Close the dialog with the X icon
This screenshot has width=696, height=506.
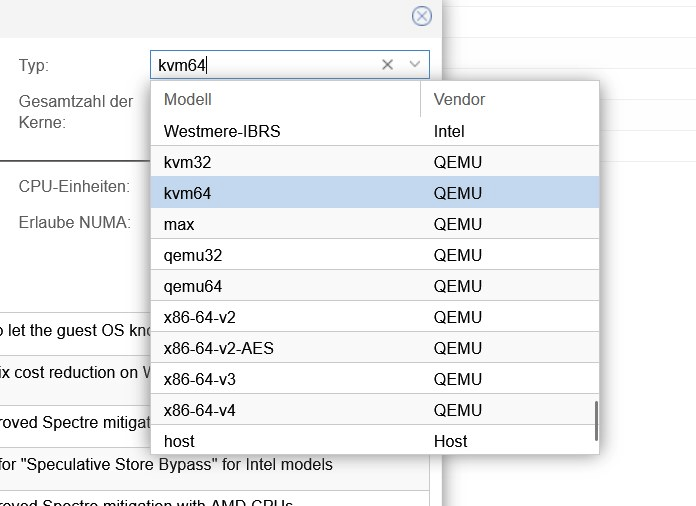click(x=422, y=16)
